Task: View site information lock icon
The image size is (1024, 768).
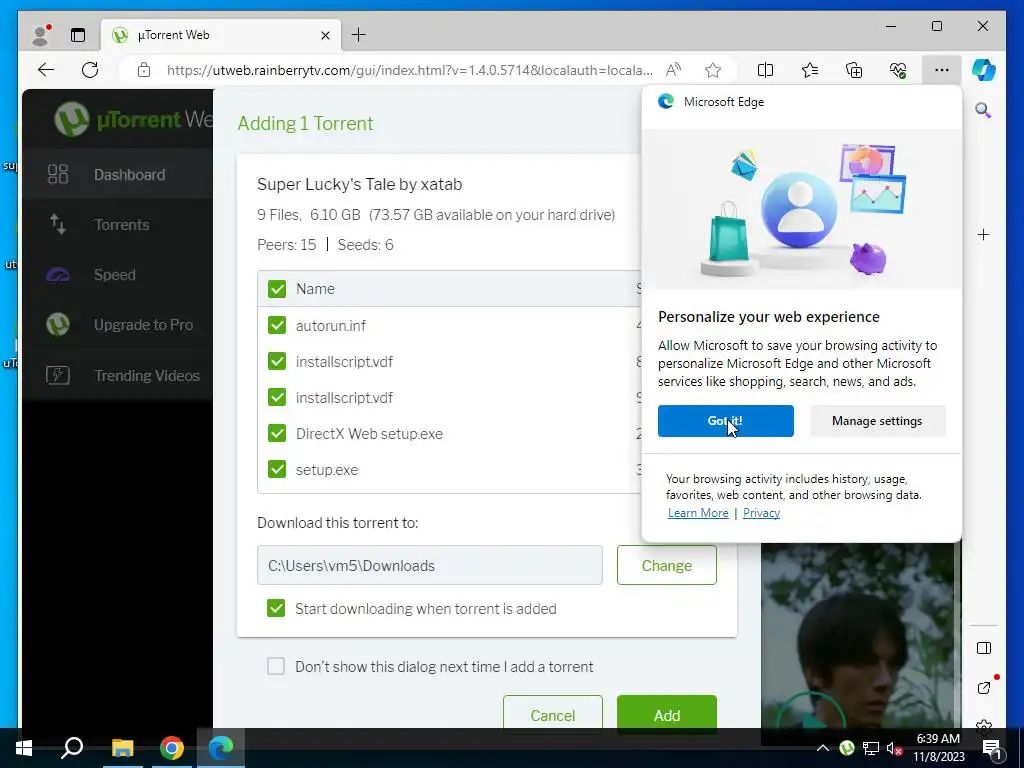Action: point(144,70)
